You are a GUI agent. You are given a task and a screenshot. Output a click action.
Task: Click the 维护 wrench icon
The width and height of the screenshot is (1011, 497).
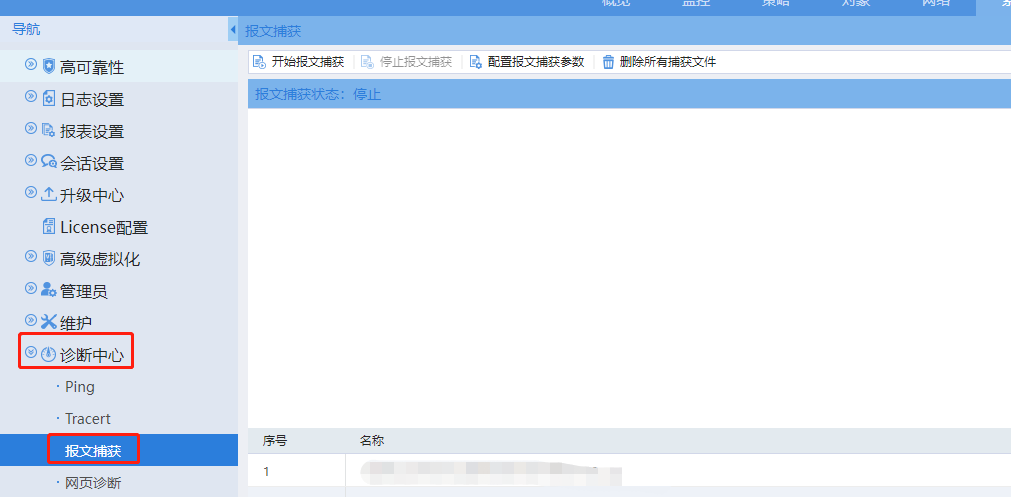point(49,321)
